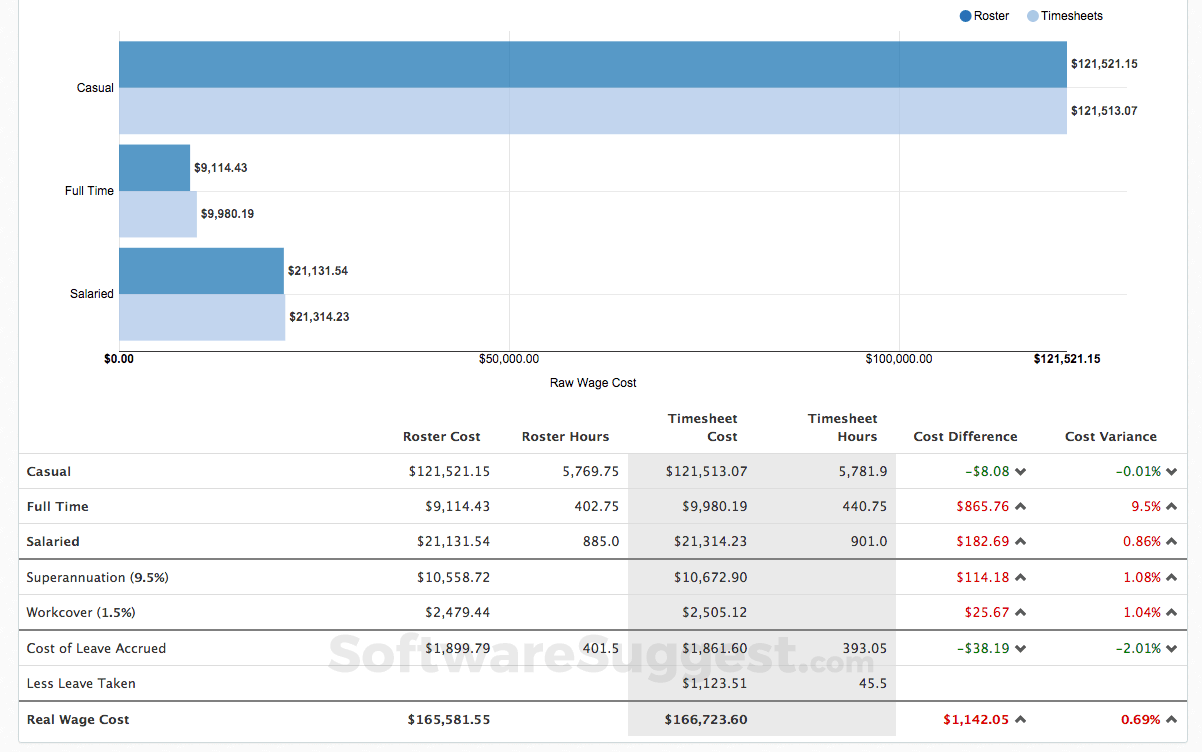The image size is (1202, 752).
Task: Toggle the Roster series in the legend
Action: 984,15
